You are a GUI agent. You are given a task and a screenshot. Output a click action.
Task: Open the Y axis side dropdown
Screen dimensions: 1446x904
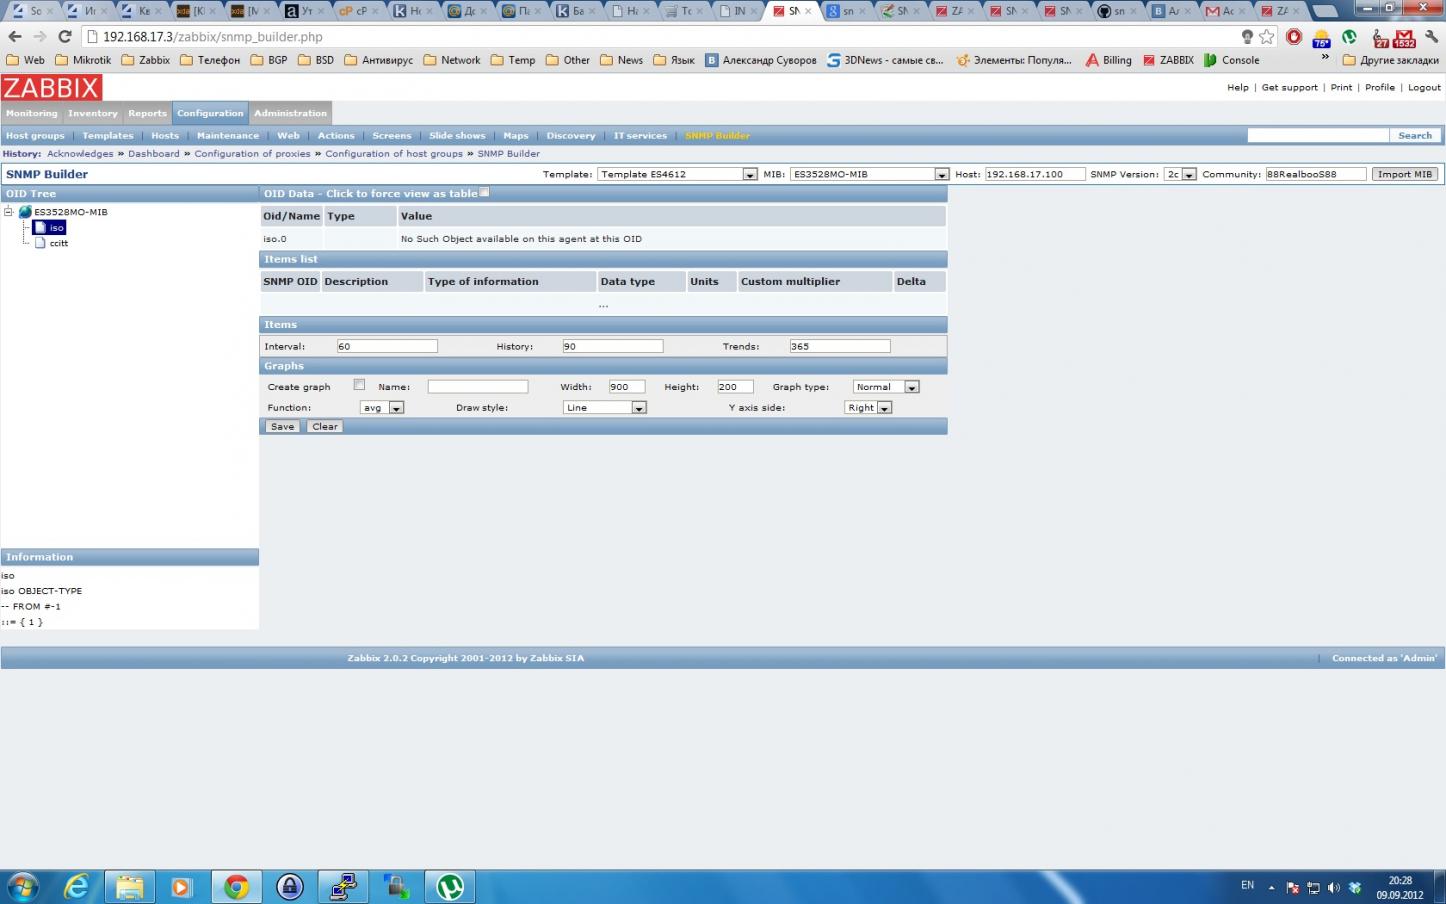(x=868, y=408)
